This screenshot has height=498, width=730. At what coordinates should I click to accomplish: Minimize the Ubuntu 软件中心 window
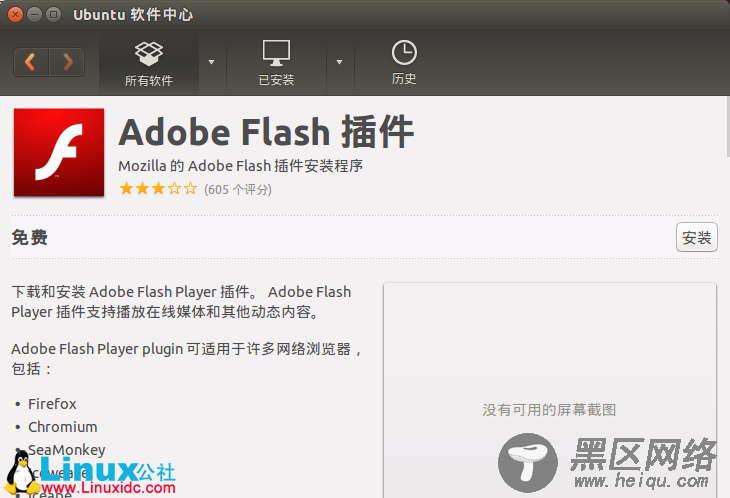click(x=34, y=15)
